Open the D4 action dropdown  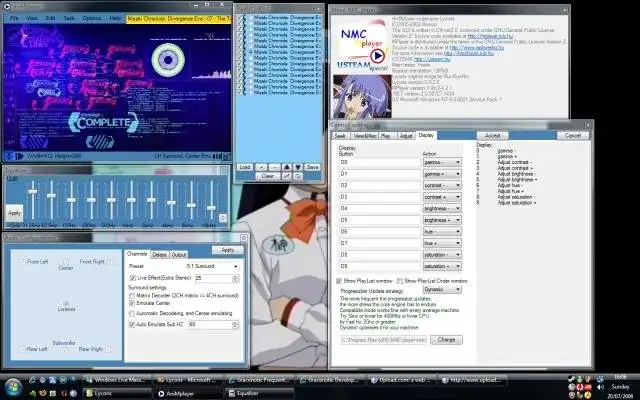click(x=442, y=208)
